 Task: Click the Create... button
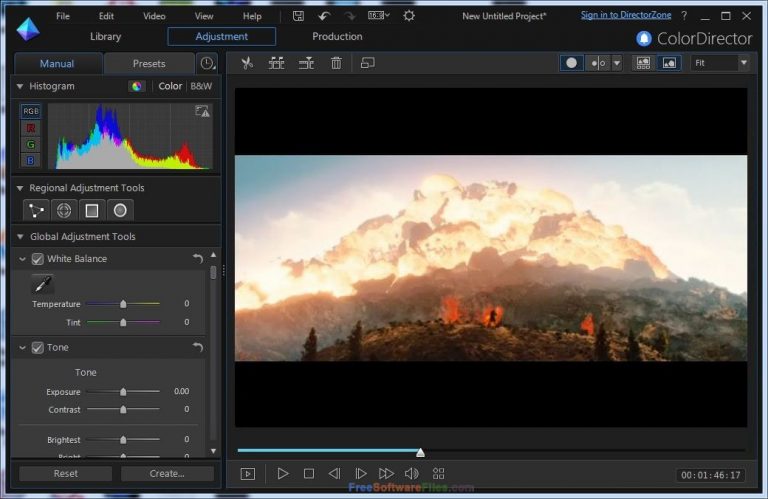pos(167,474)
